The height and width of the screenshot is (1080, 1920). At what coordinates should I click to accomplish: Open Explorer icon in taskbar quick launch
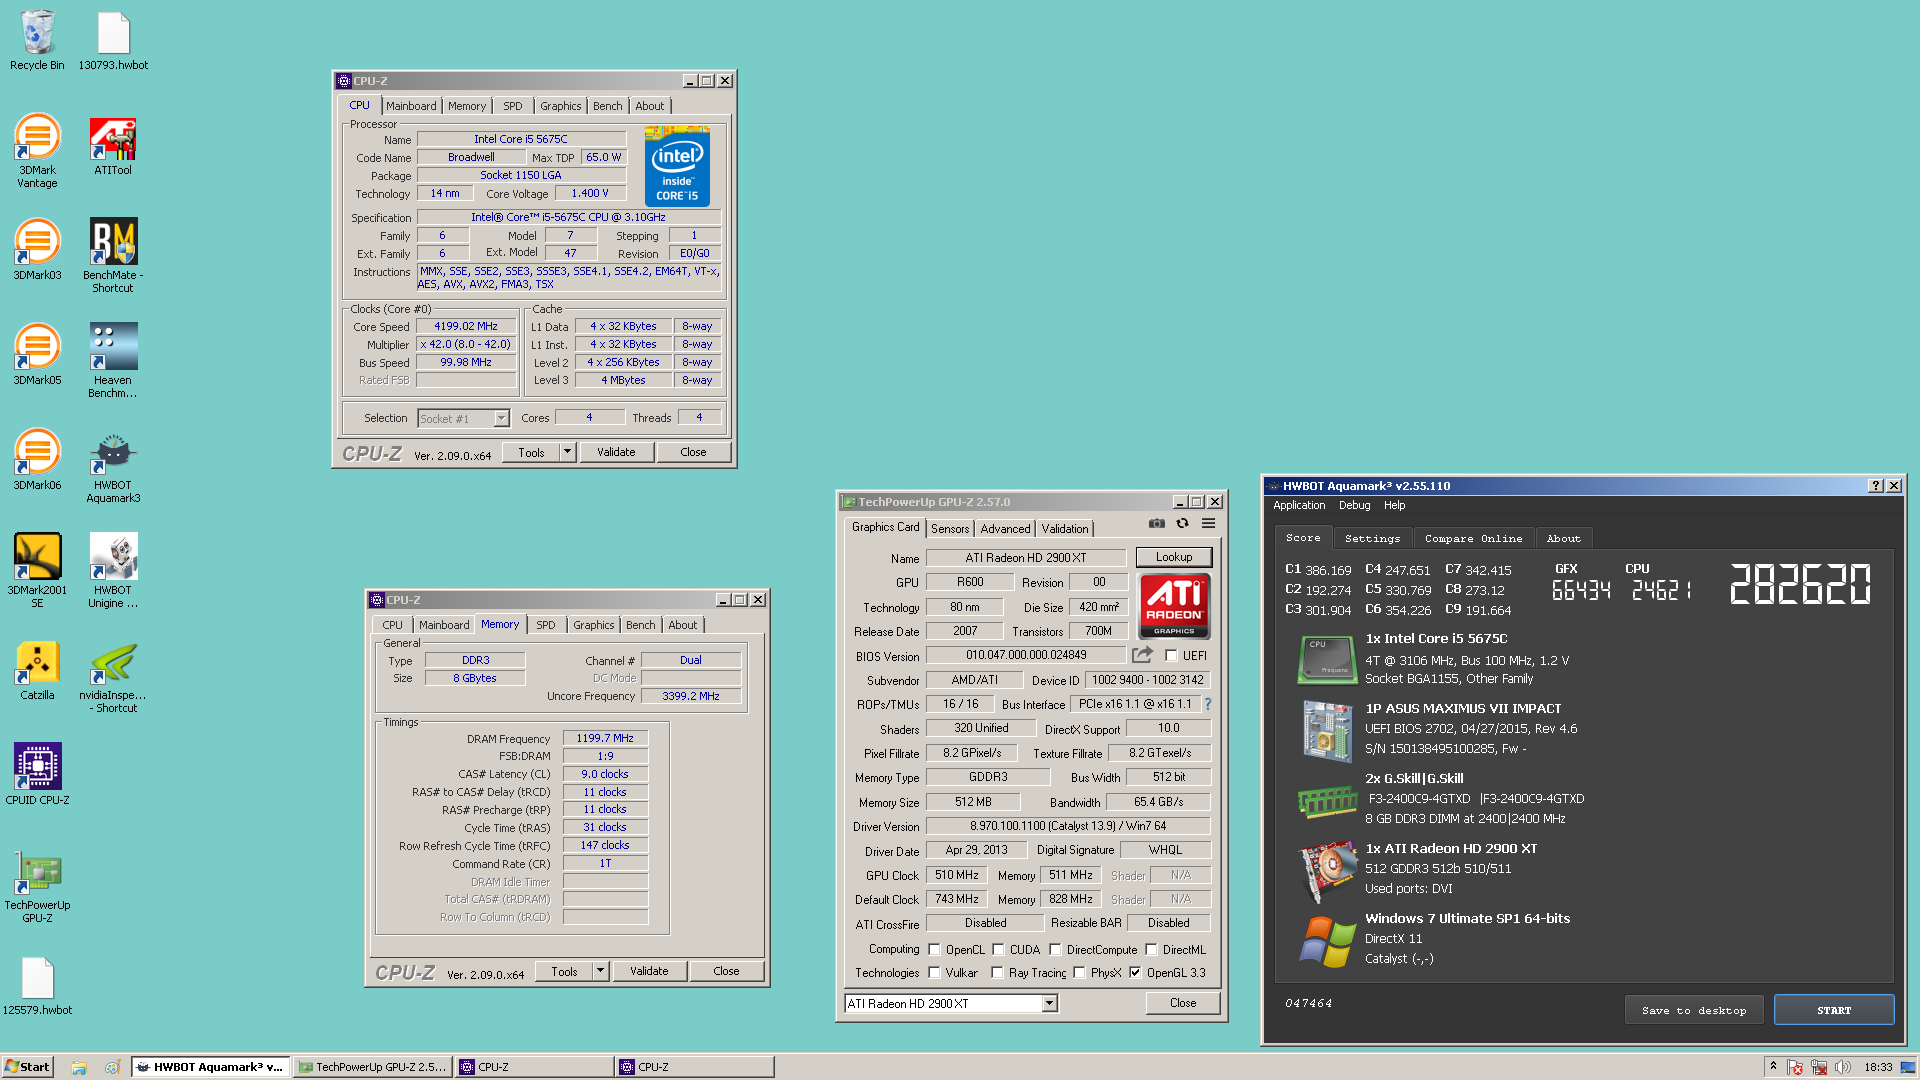coord(79,1067)
